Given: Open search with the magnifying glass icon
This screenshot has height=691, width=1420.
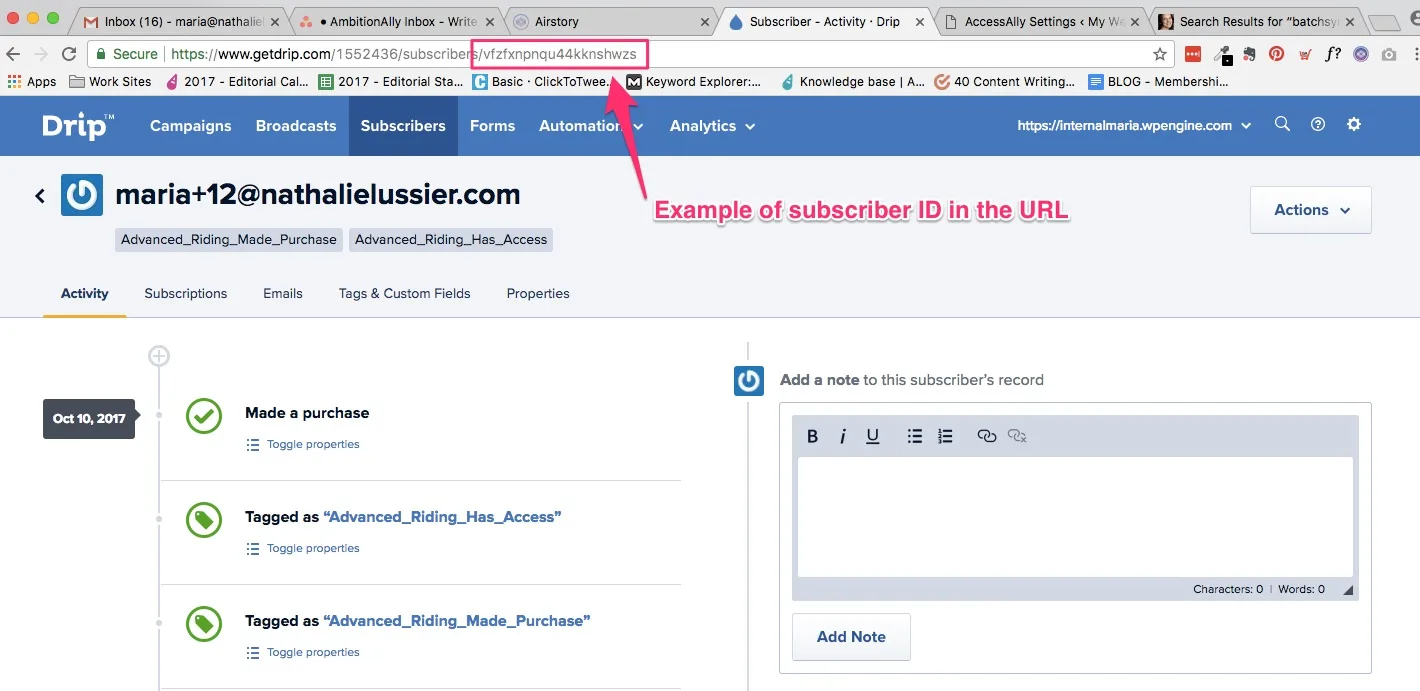Looking at the screenshot, I should coord(1282,125).
